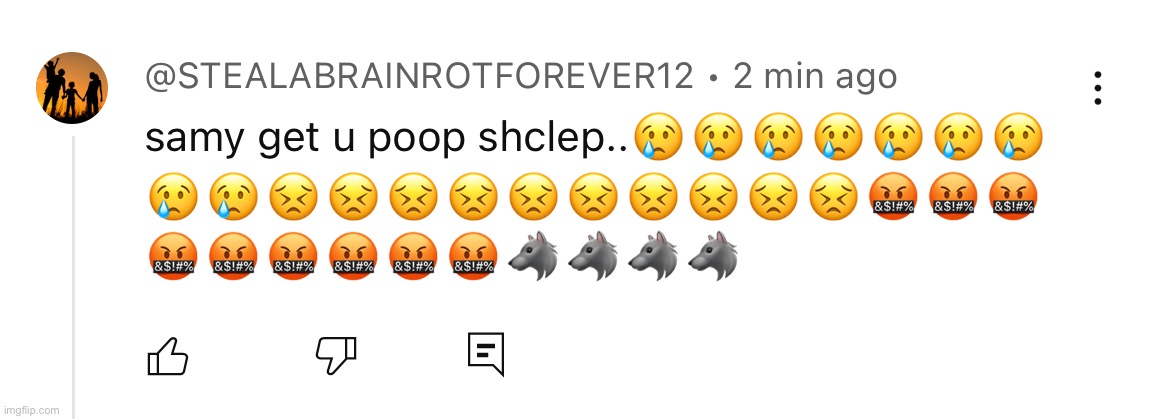Click the last wolf emoji
Viewport: 1170px width, 419px height.
[713, 256]
